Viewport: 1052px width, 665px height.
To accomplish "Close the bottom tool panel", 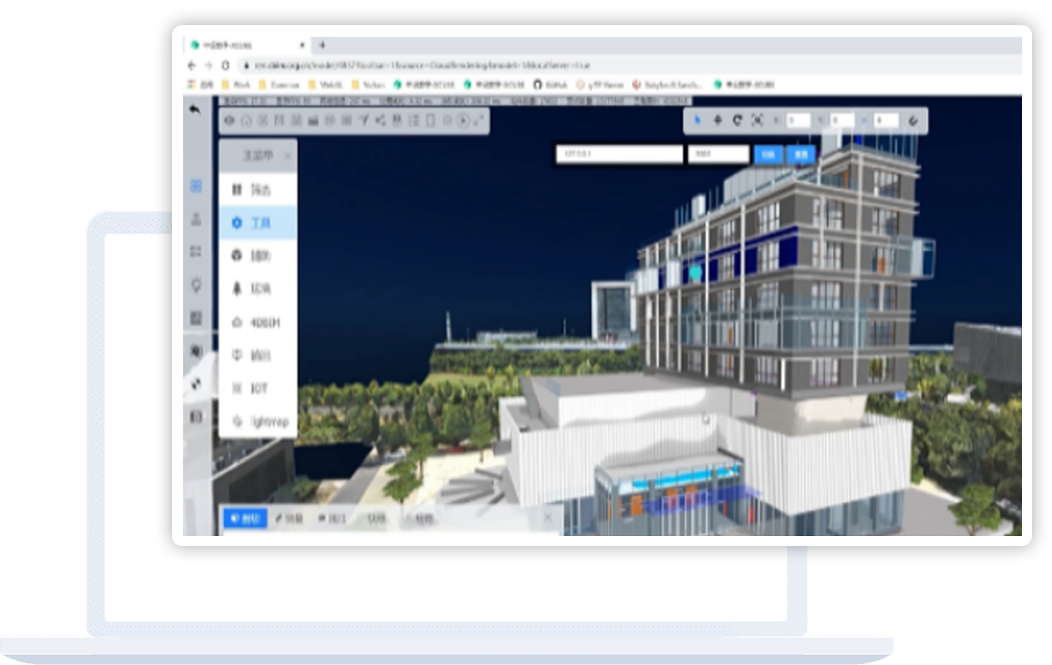I will [547, 518].
